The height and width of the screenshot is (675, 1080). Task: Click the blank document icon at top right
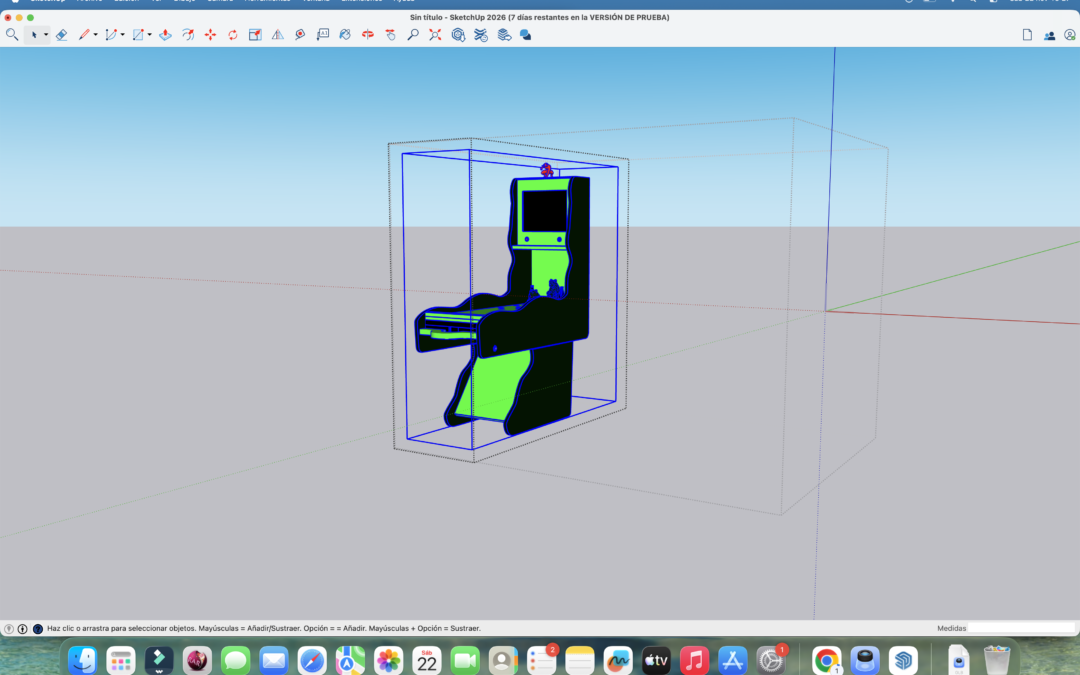pos(1027,35)
